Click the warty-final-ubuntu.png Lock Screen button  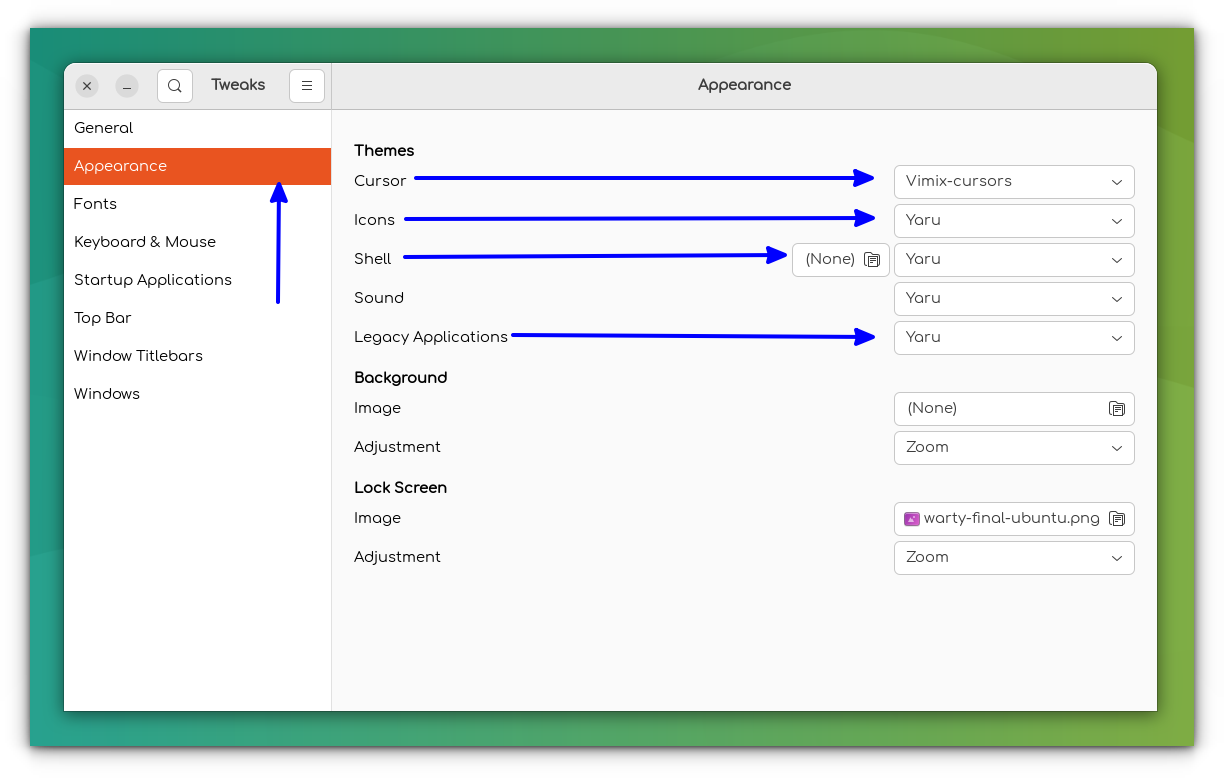(x=1000, y=519)
